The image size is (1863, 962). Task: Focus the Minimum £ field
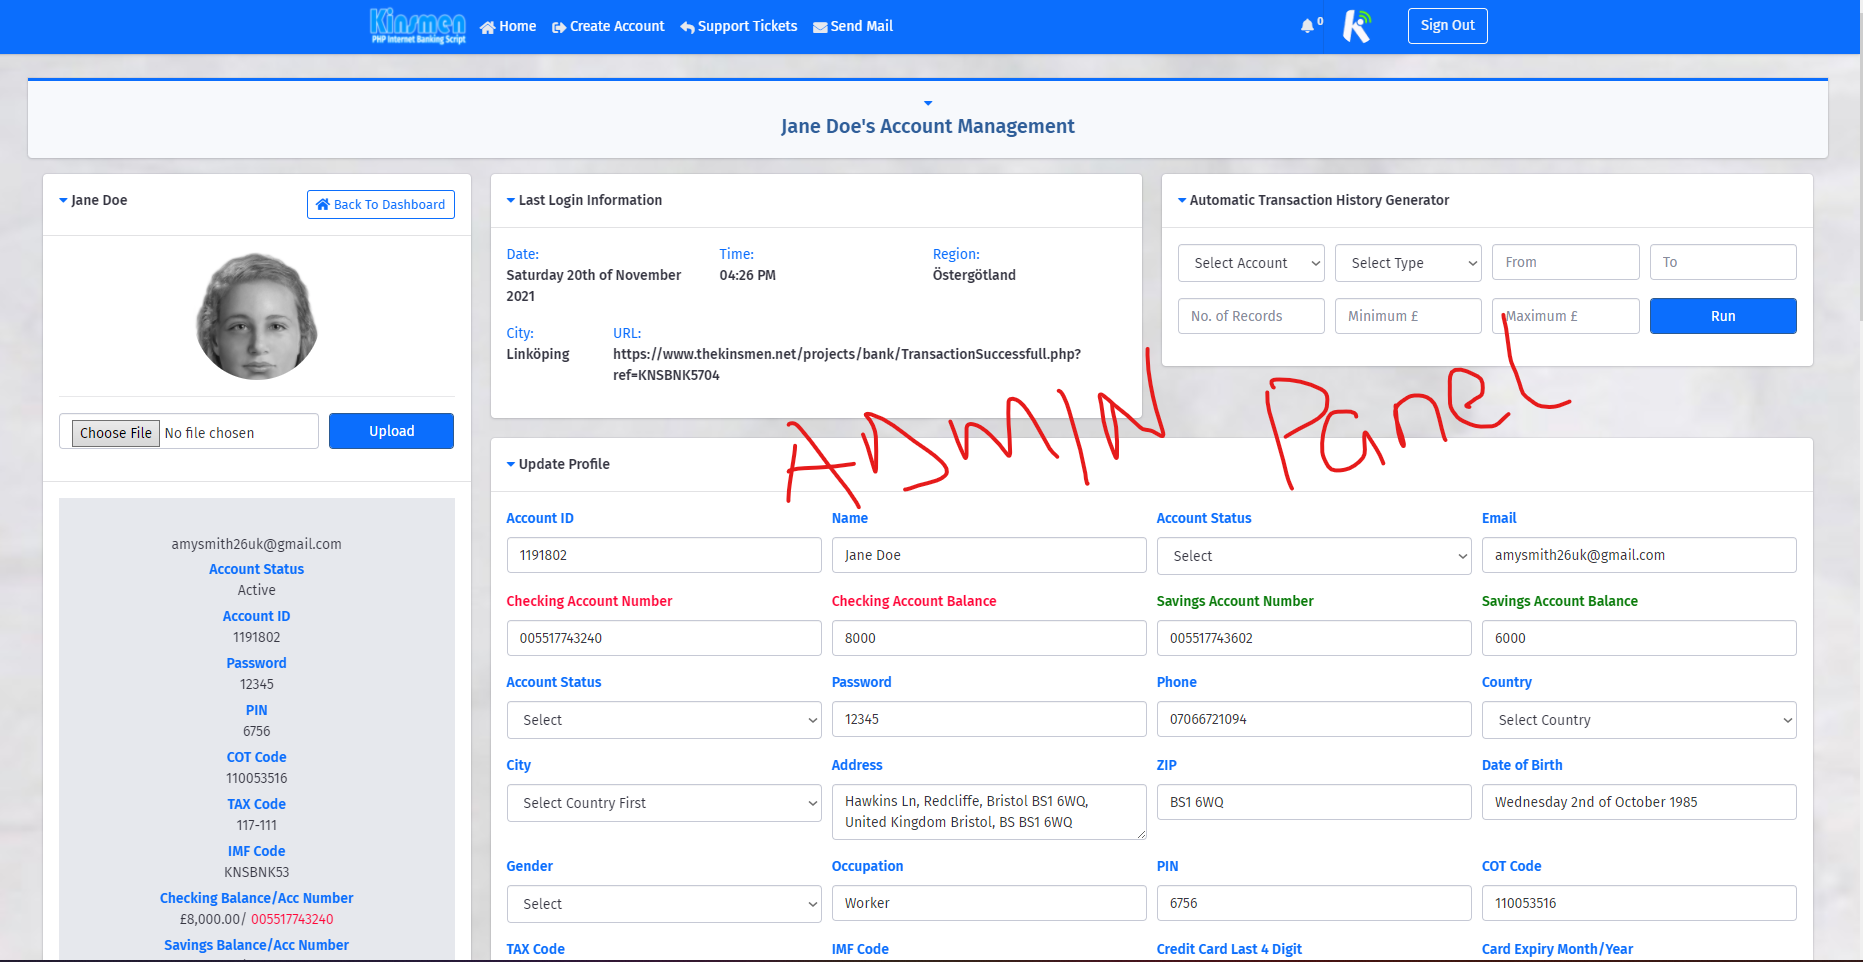point(1408,316)
